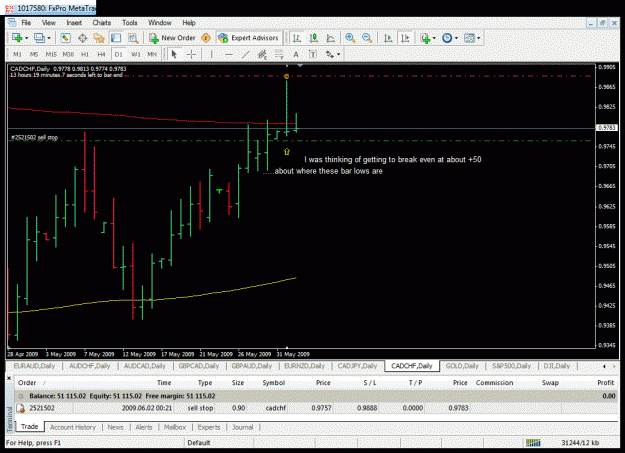This screenshot has height=453, width=625.
Task: Launch the MetaEditor diamond icon
Action: point(206,38)
